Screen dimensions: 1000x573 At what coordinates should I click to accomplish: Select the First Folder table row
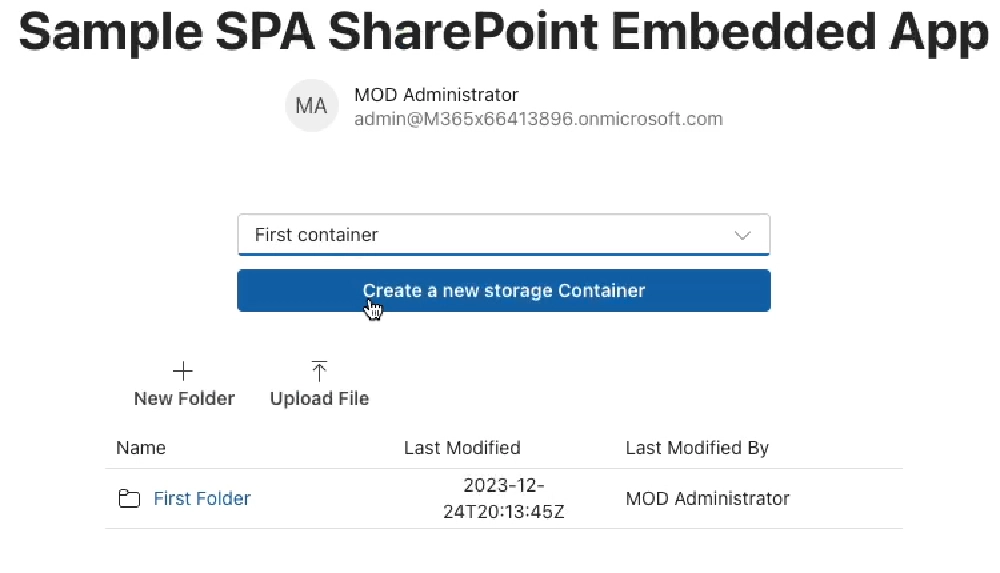coord(504,498)
